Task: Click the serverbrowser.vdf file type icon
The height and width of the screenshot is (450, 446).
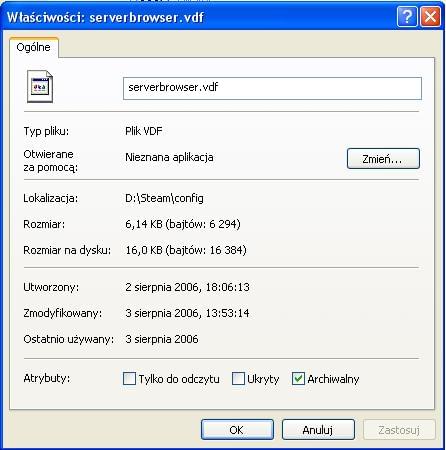Action: coord(40,87)
